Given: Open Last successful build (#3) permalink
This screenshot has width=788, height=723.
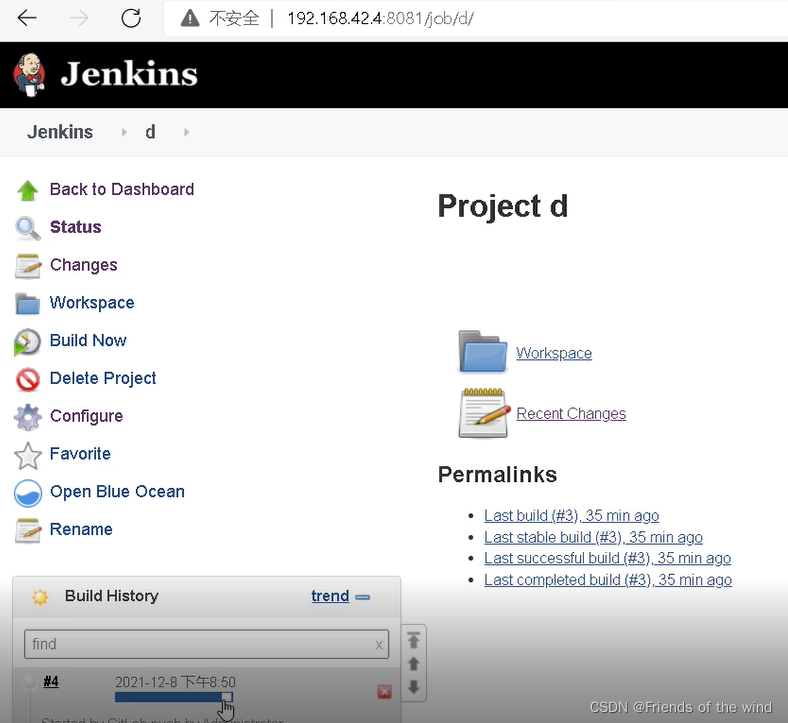Looking at the screenshot, I should tap(607, 558).
